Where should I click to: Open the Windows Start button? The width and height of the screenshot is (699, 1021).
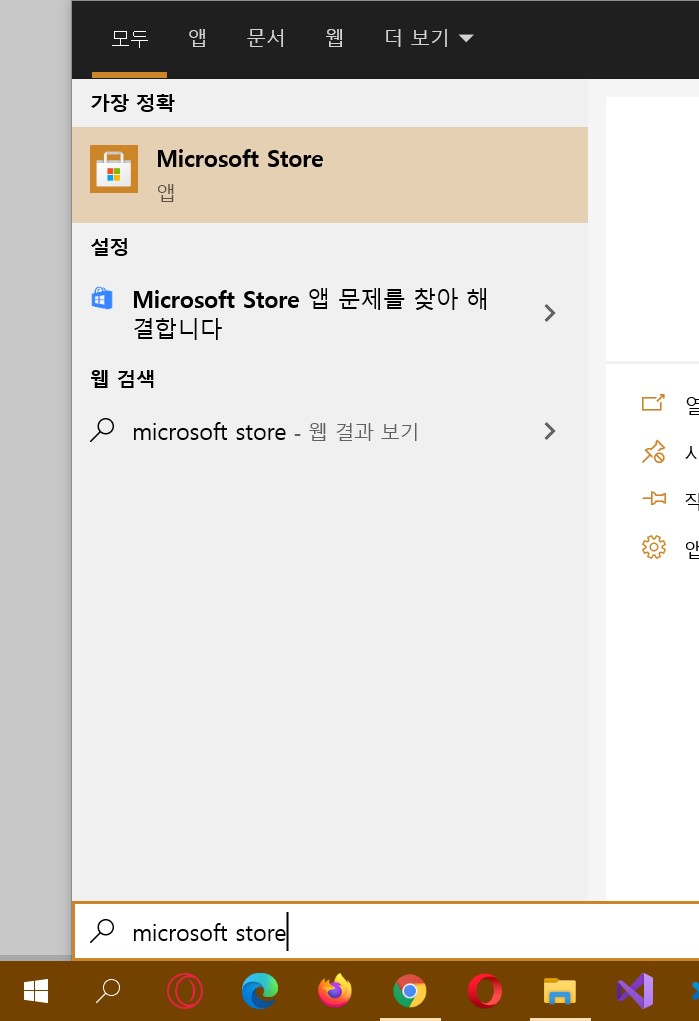coord(36,991)
